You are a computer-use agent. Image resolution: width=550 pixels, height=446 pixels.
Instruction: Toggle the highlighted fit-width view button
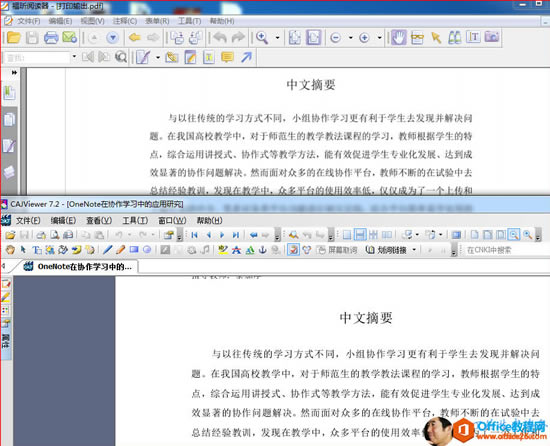click(360, 235)
